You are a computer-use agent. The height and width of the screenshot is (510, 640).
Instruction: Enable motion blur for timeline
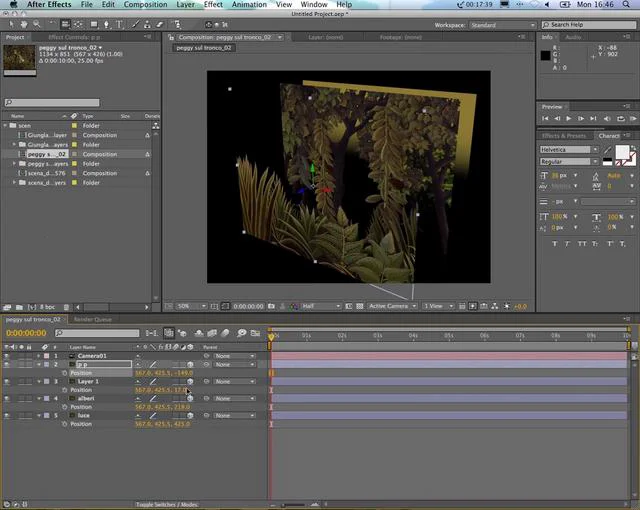point(225,333)
